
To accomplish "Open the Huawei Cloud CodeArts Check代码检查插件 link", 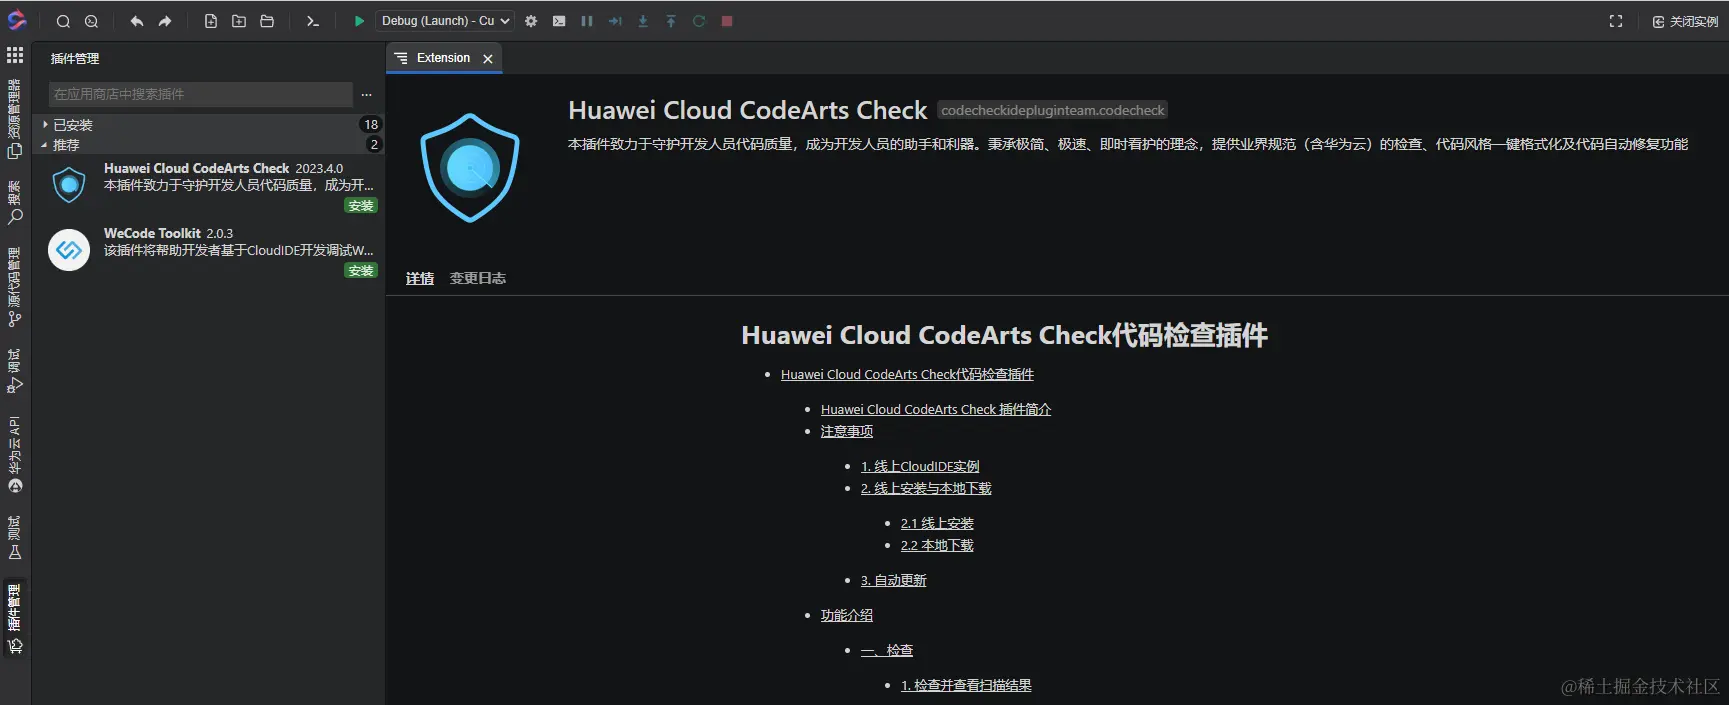I will click(907, 374).
